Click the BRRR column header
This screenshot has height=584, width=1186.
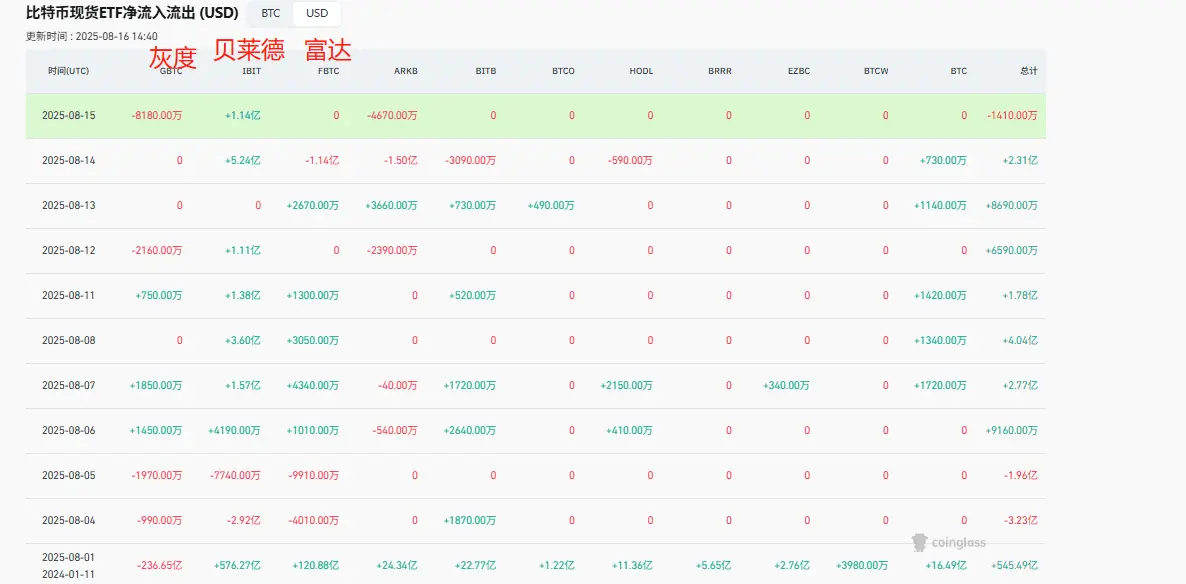point(720,71)
